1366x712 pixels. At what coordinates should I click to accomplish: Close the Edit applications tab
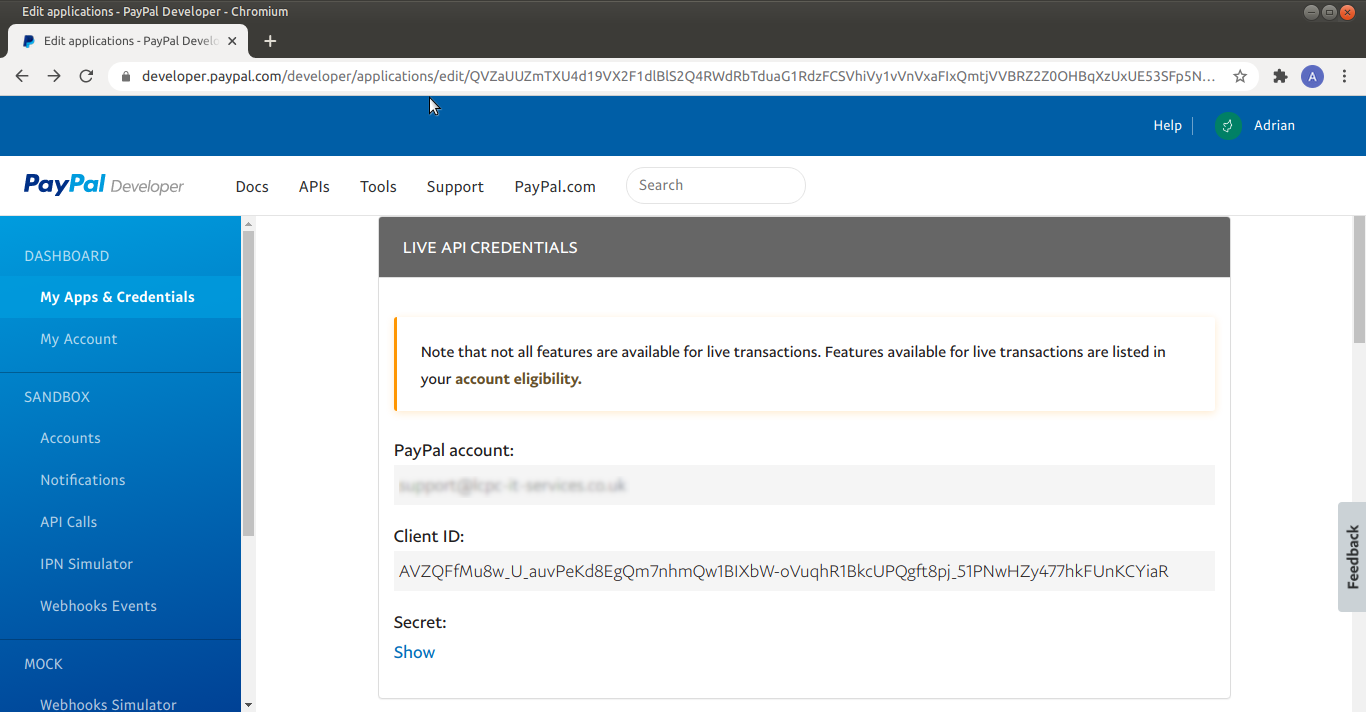pyautogui.click(x=233, y=41)
